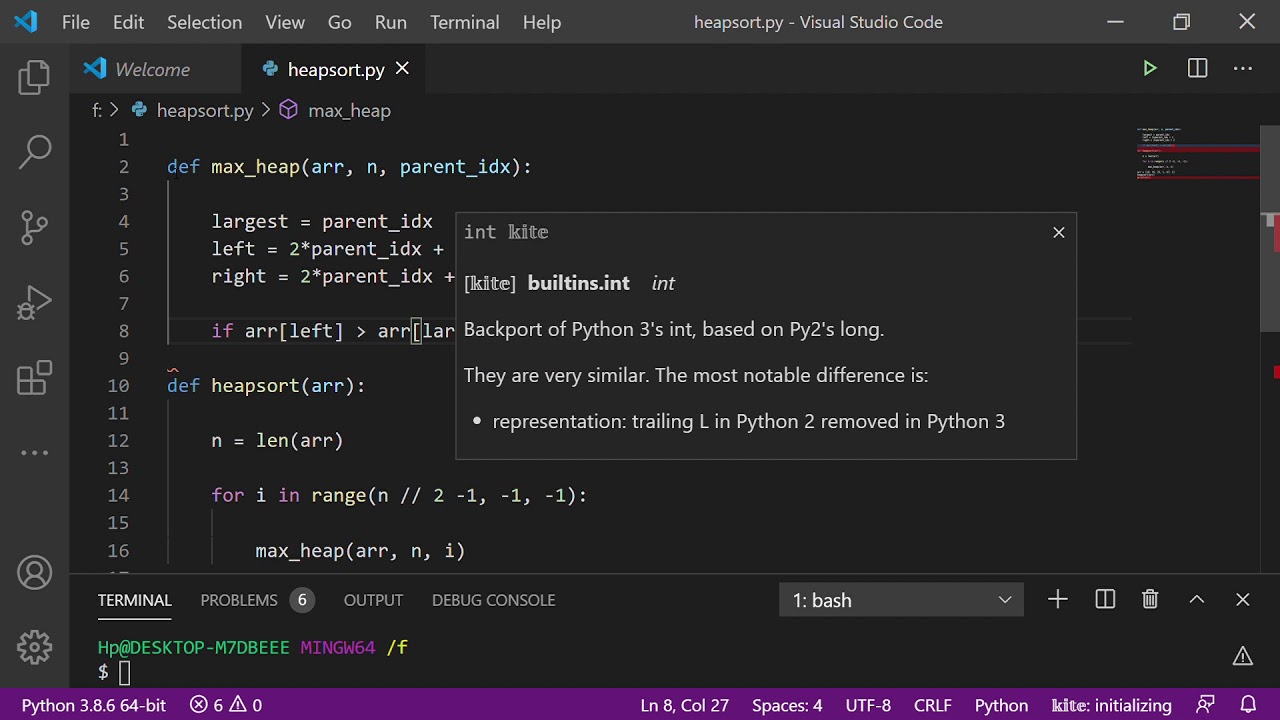Switch to the DEBUG CONSOLE tab

(x=493, y=600)
